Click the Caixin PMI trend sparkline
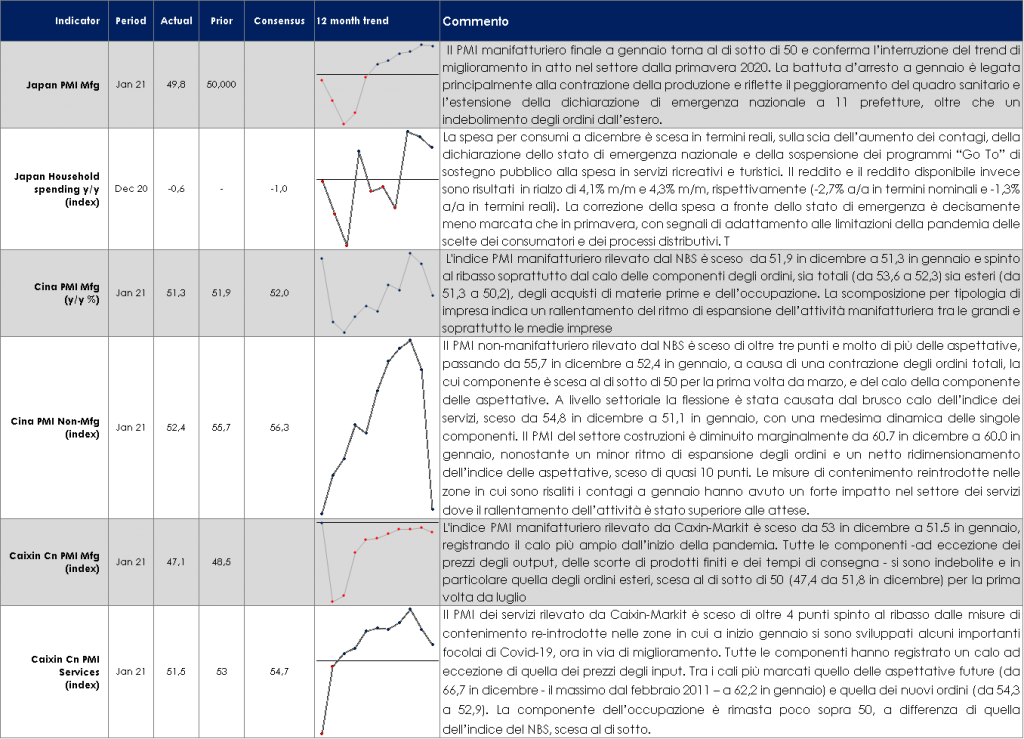1024x739 pixels. click(x=376, y=562)
